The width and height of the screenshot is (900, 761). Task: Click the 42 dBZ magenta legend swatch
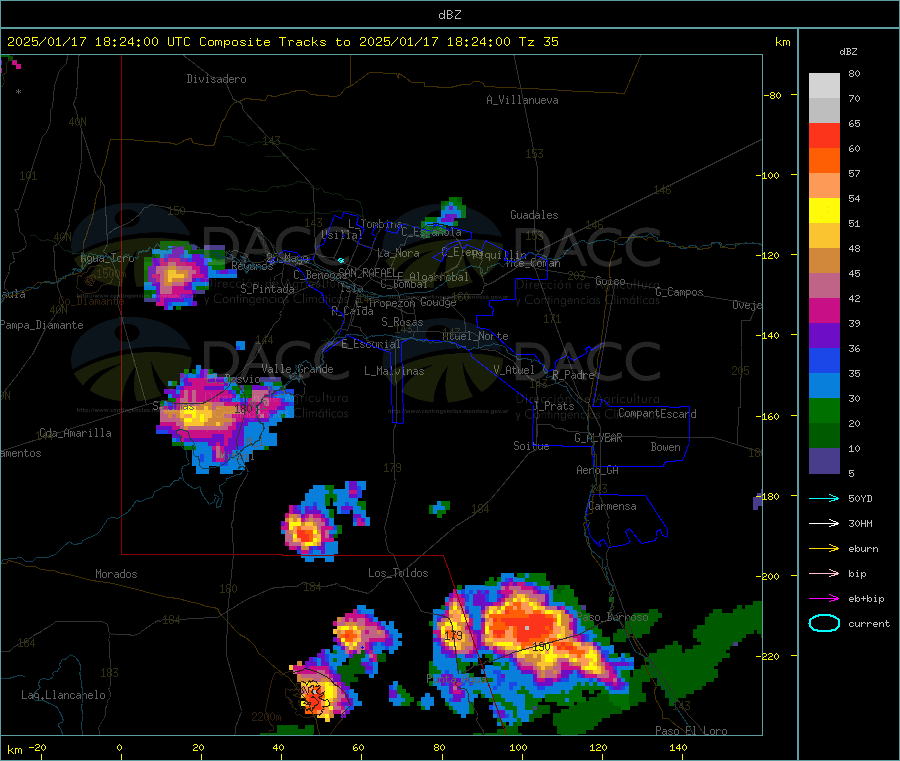click(x=824, y=310)
